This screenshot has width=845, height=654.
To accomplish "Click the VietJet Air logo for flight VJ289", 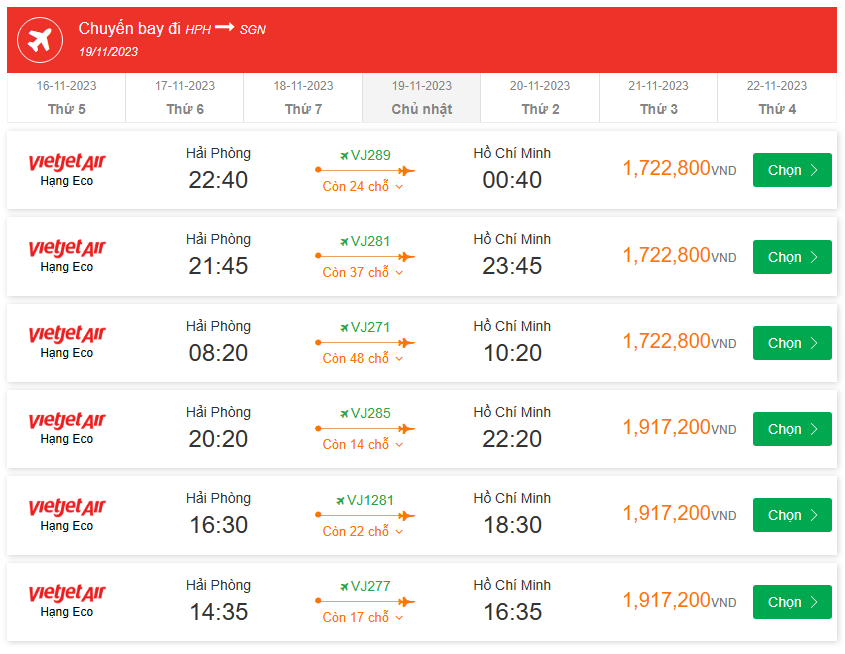I will tap(67, 161).
